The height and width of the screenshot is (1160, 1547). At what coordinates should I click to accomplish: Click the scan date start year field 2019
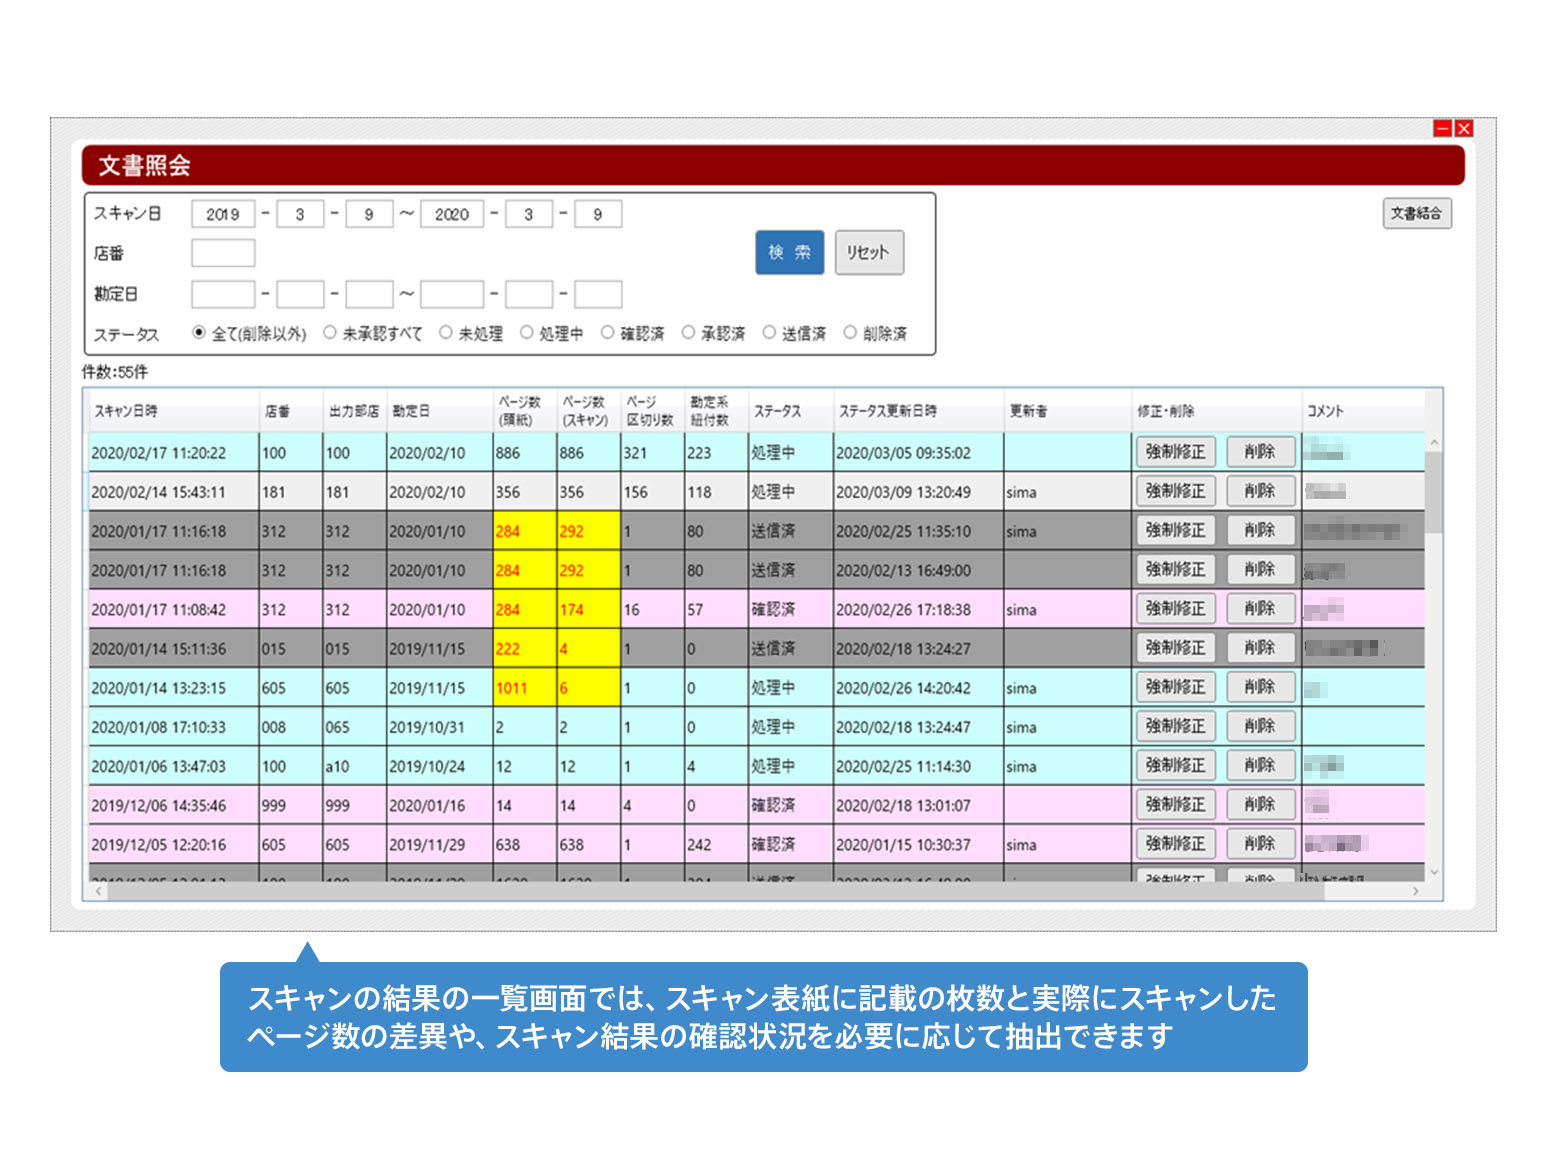tap(223, 214)
